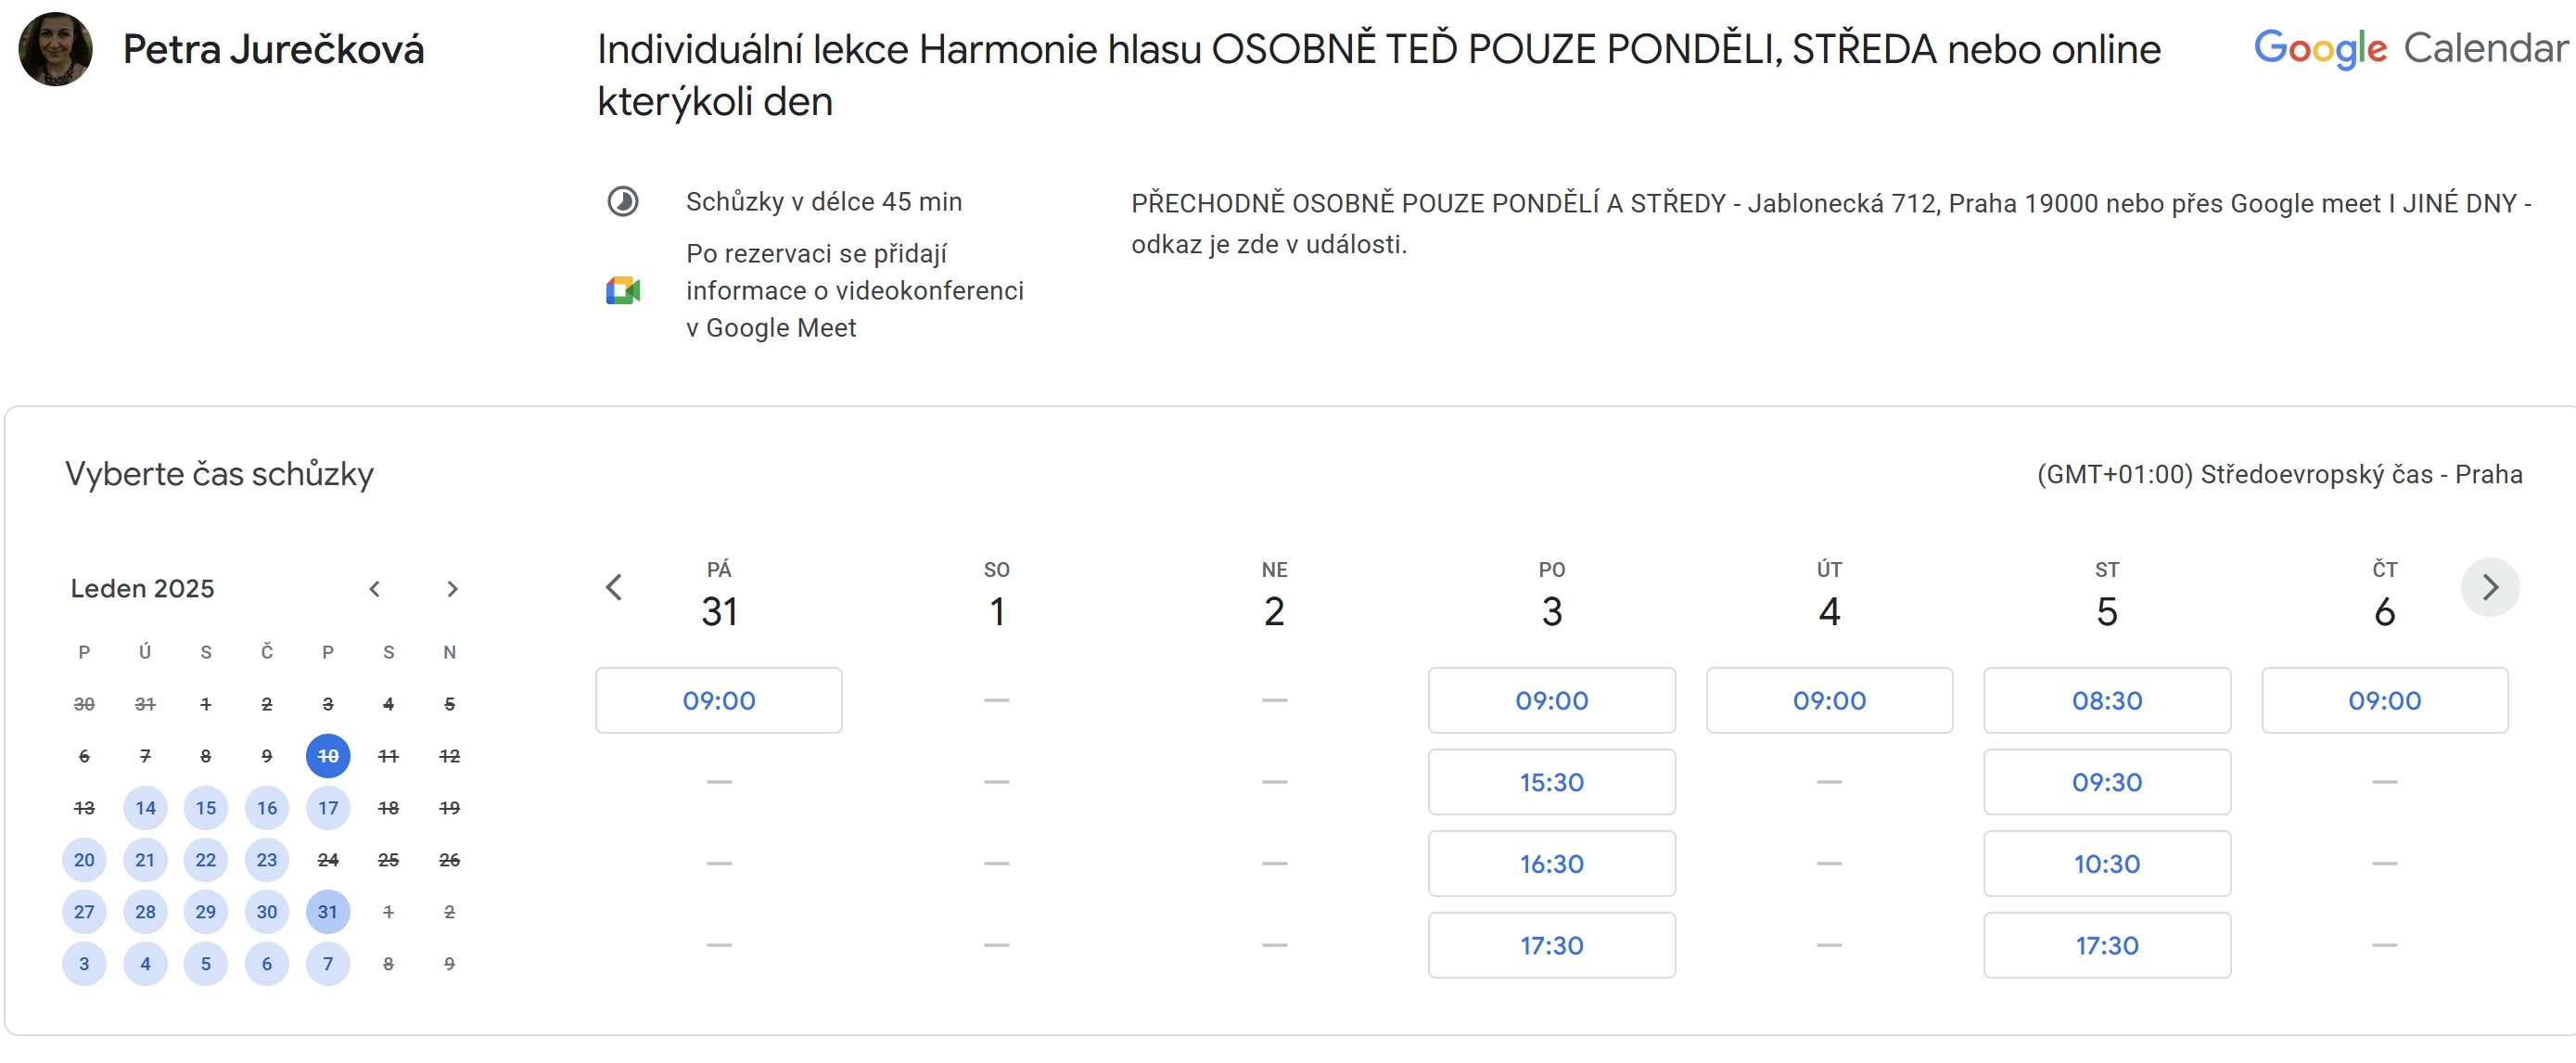
Task: Select the 09:00 slot on Friday 31
Action: pyautogui.click(x=718, y=700)
